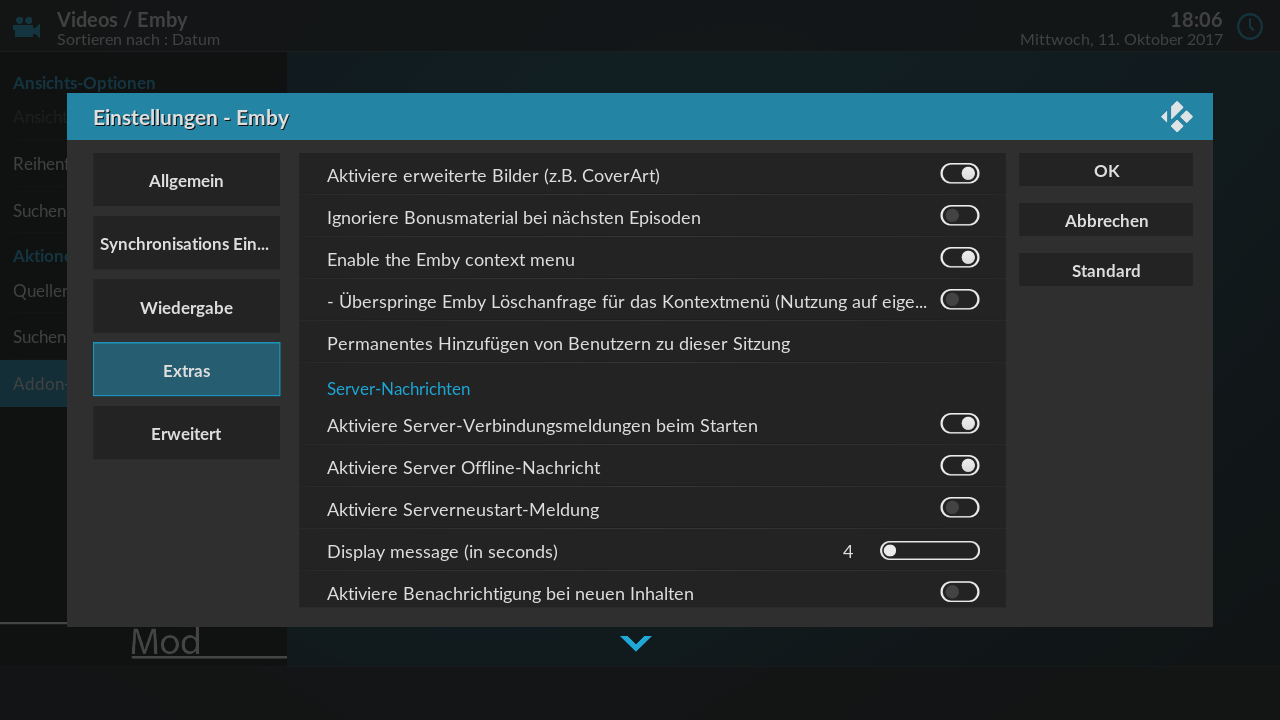Disable the Emby context menu switch
The width and height of the screenshot is (1280, 720).
pyautogui.click(x=960, y=258)
